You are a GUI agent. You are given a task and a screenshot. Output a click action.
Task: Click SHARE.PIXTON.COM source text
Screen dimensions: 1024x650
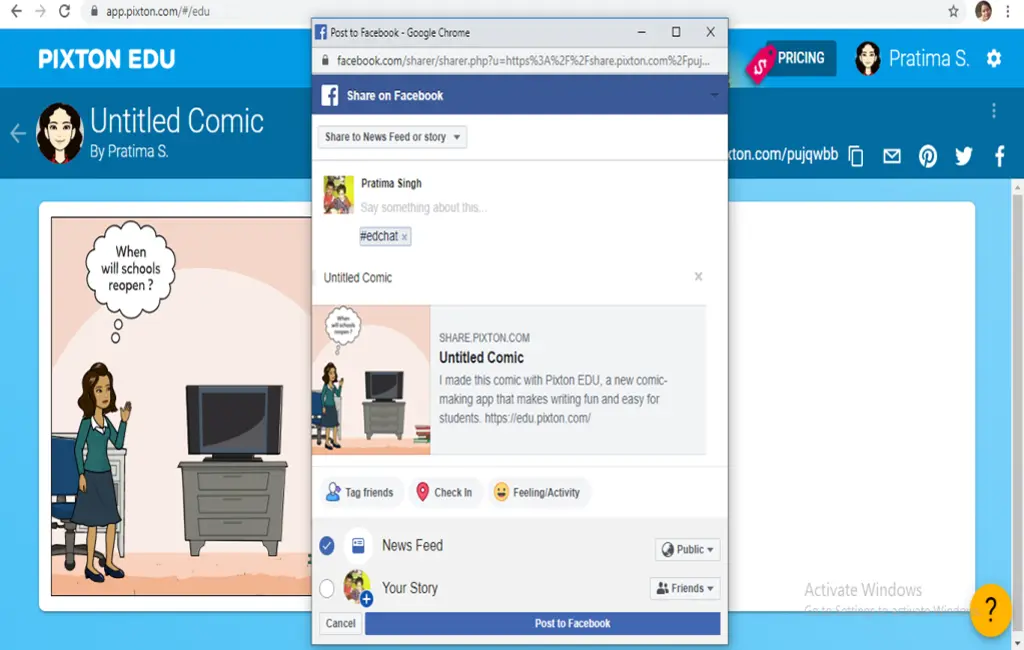tap(484, 338)
